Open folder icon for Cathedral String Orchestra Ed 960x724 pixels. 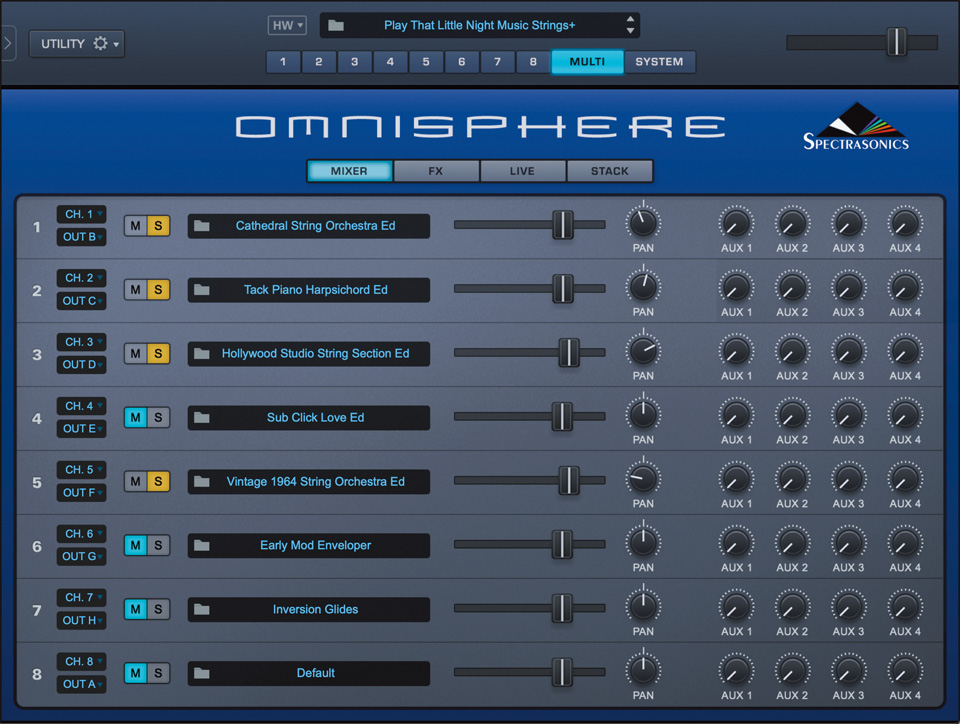pyautogui.click(x=201, y=226)
